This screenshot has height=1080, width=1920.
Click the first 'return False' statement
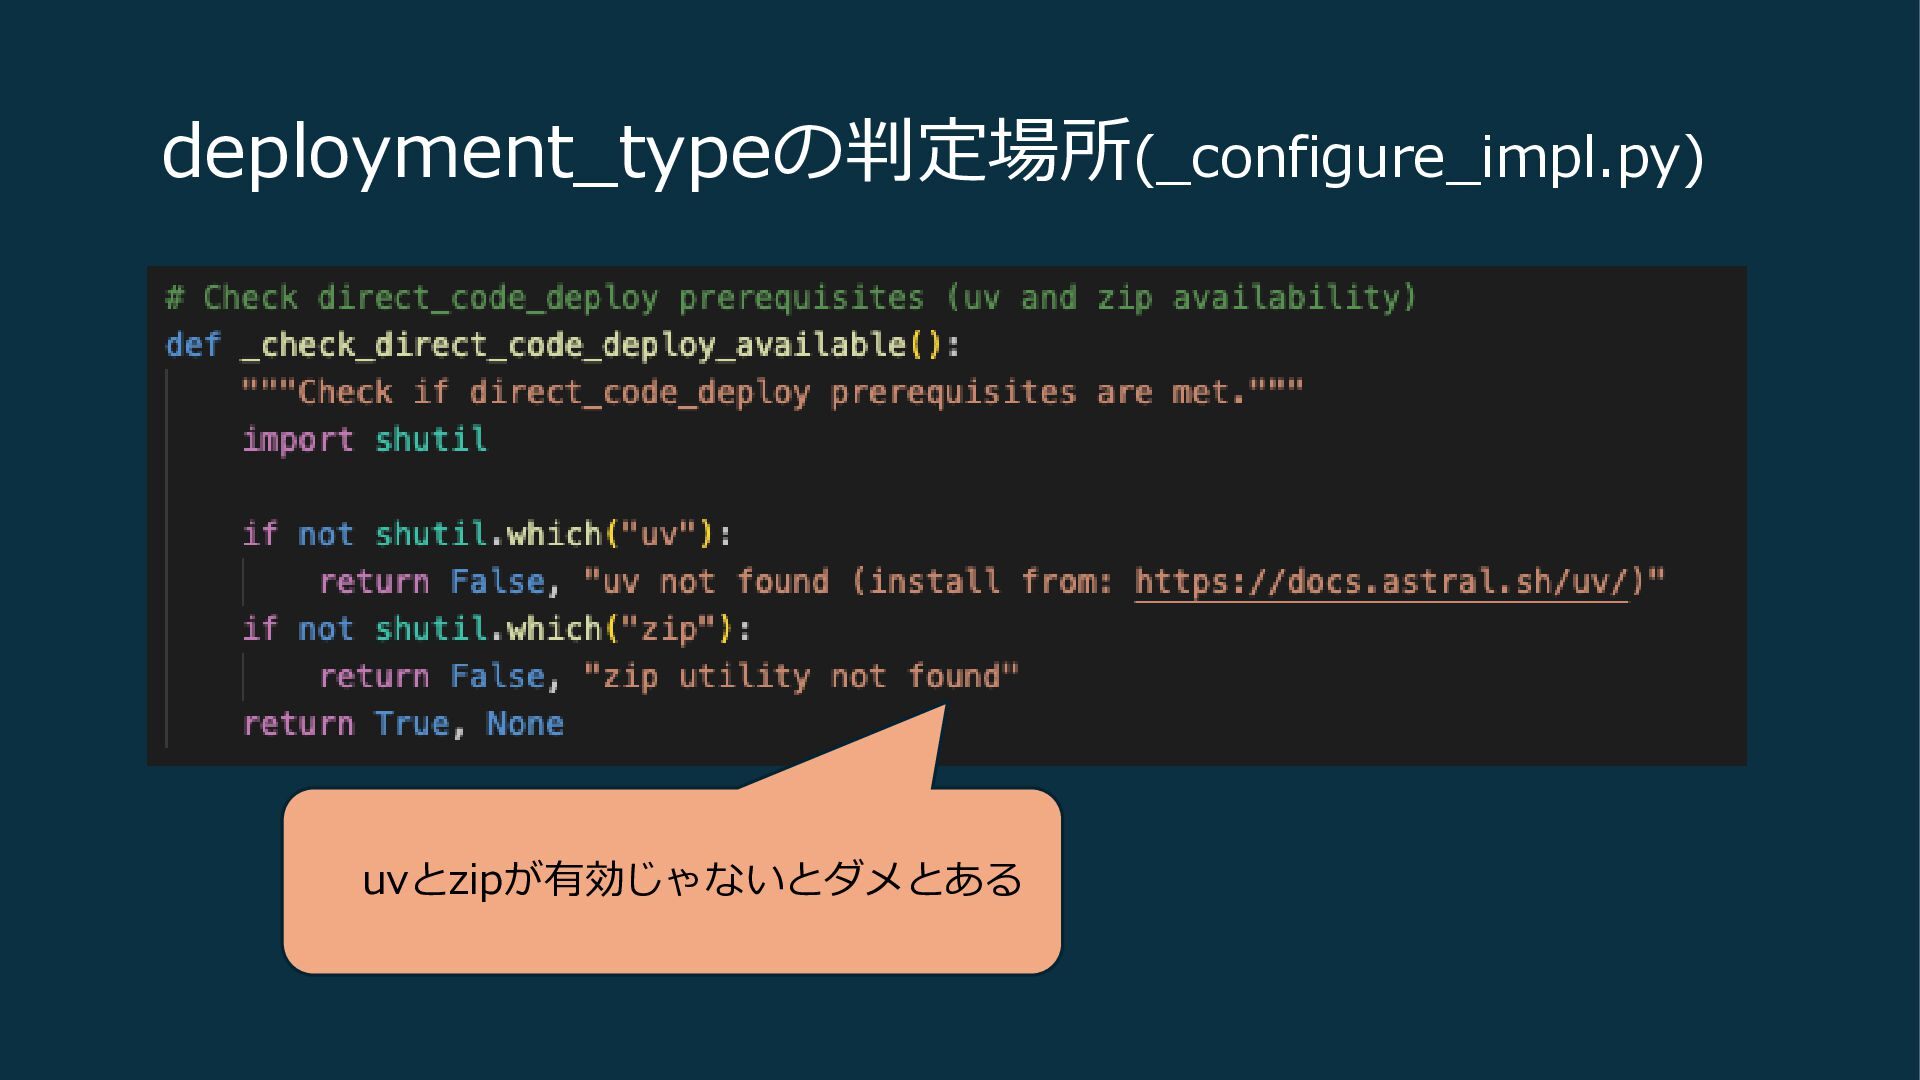click(x=432, y=582)
